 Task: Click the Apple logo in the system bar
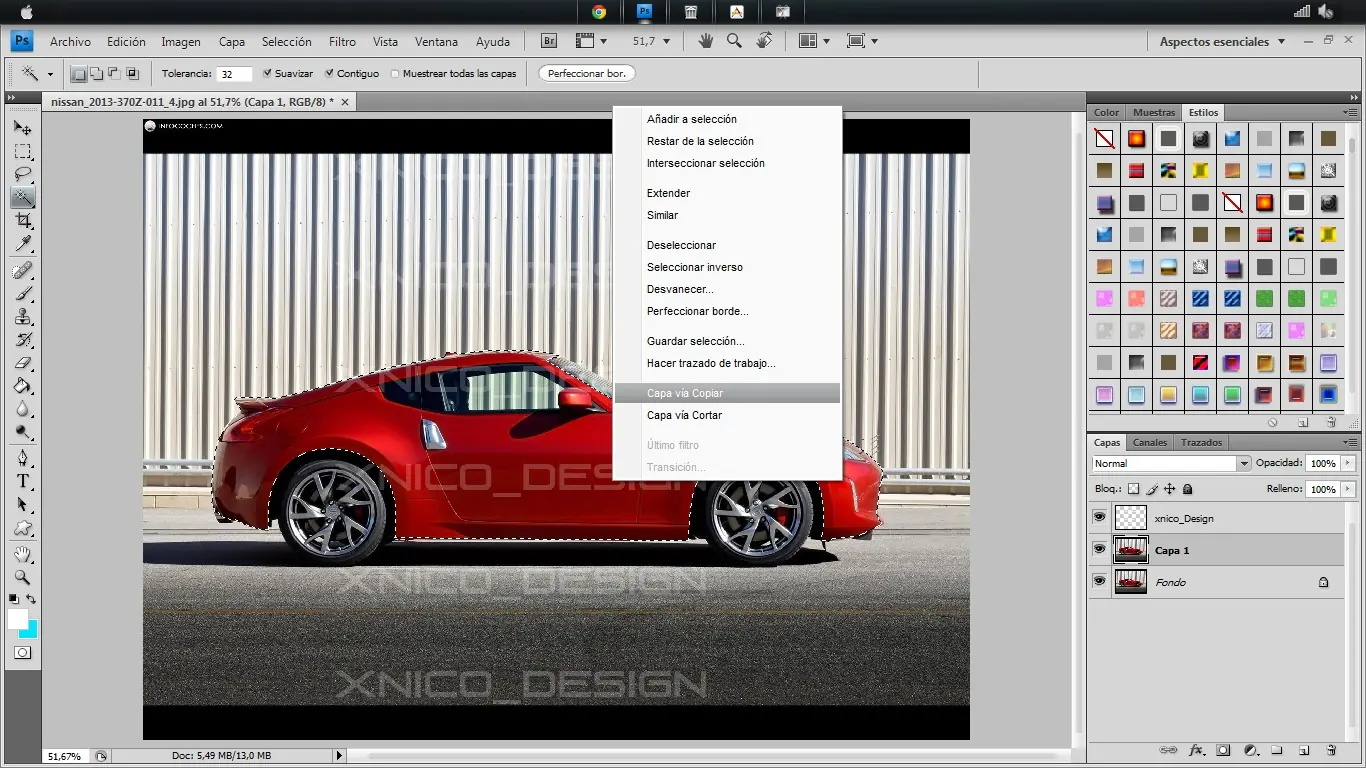pyautogui.click(x=27, y=12)
